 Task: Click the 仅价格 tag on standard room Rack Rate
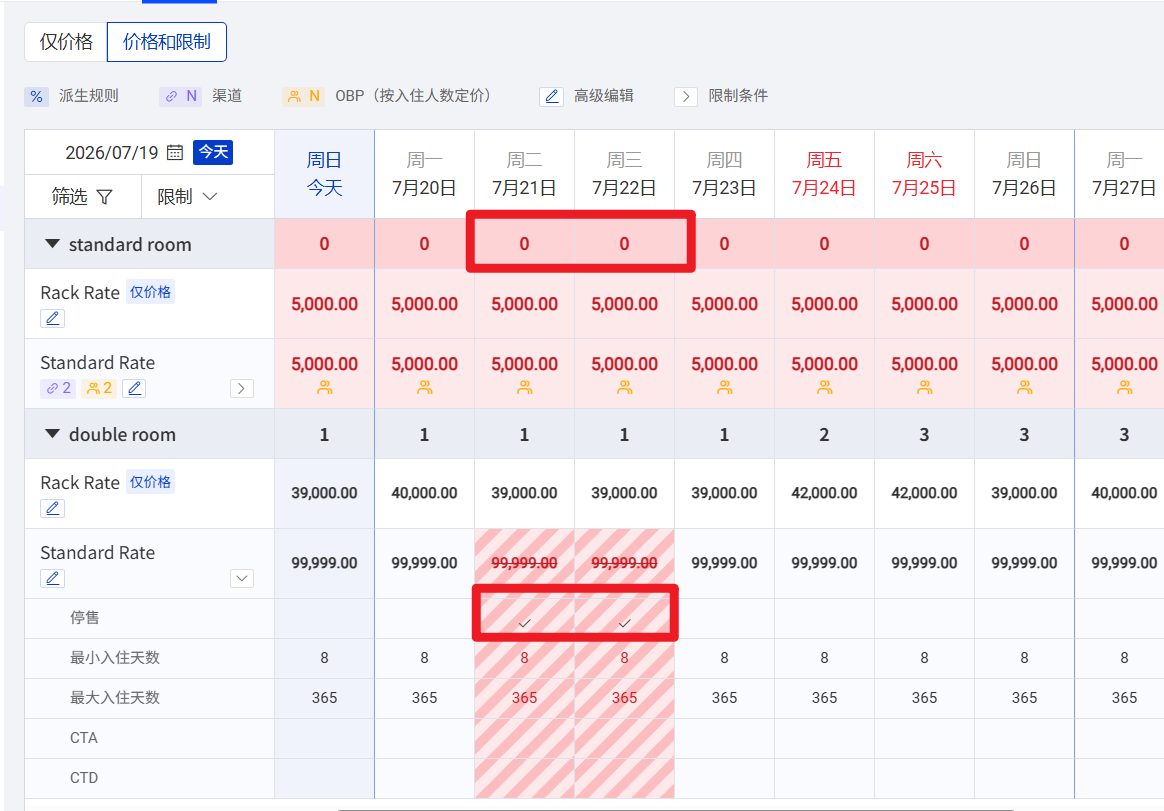tap(150, 292)
